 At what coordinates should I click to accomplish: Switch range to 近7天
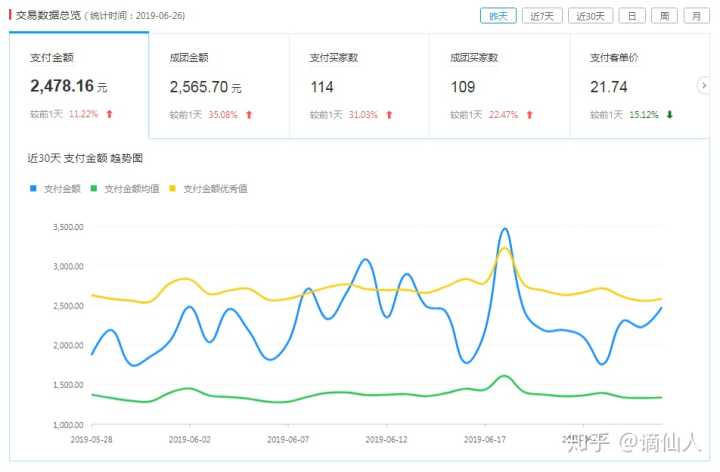(x=543, y=16)
